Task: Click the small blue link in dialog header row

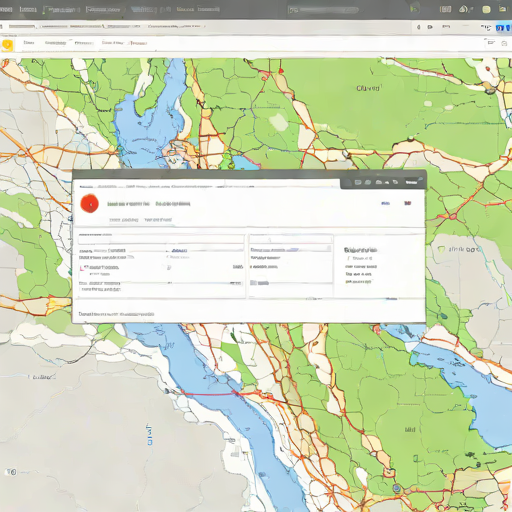Action: [386, 203]
